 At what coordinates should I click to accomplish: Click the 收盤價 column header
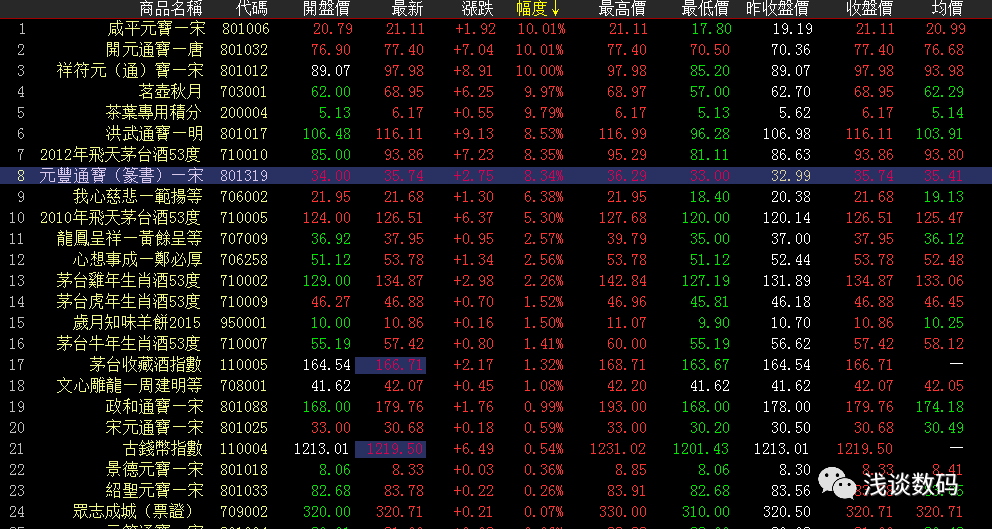(x=869, y=8)
